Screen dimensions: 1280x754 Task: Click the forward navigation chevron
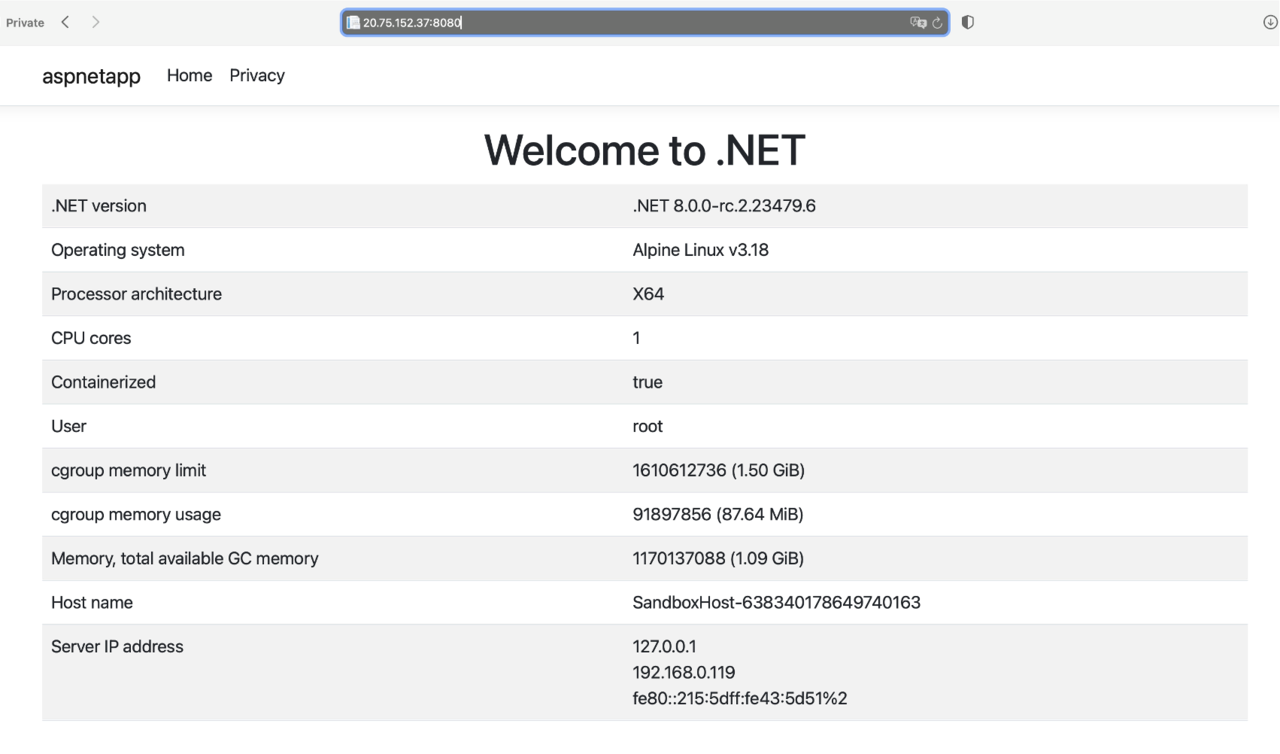[96, 21]
